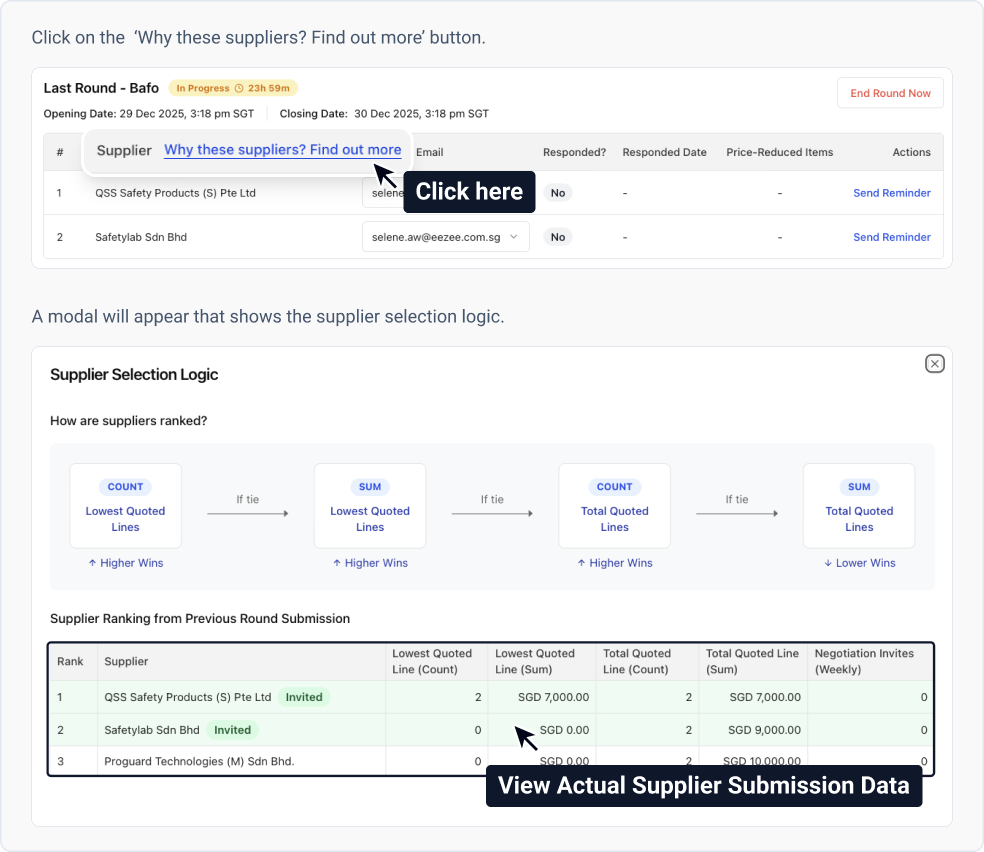Viewport: 984px width, 852px height.
Task: Click Invited badge beside QSS Safety Products
Action: (x=304, y=697)
